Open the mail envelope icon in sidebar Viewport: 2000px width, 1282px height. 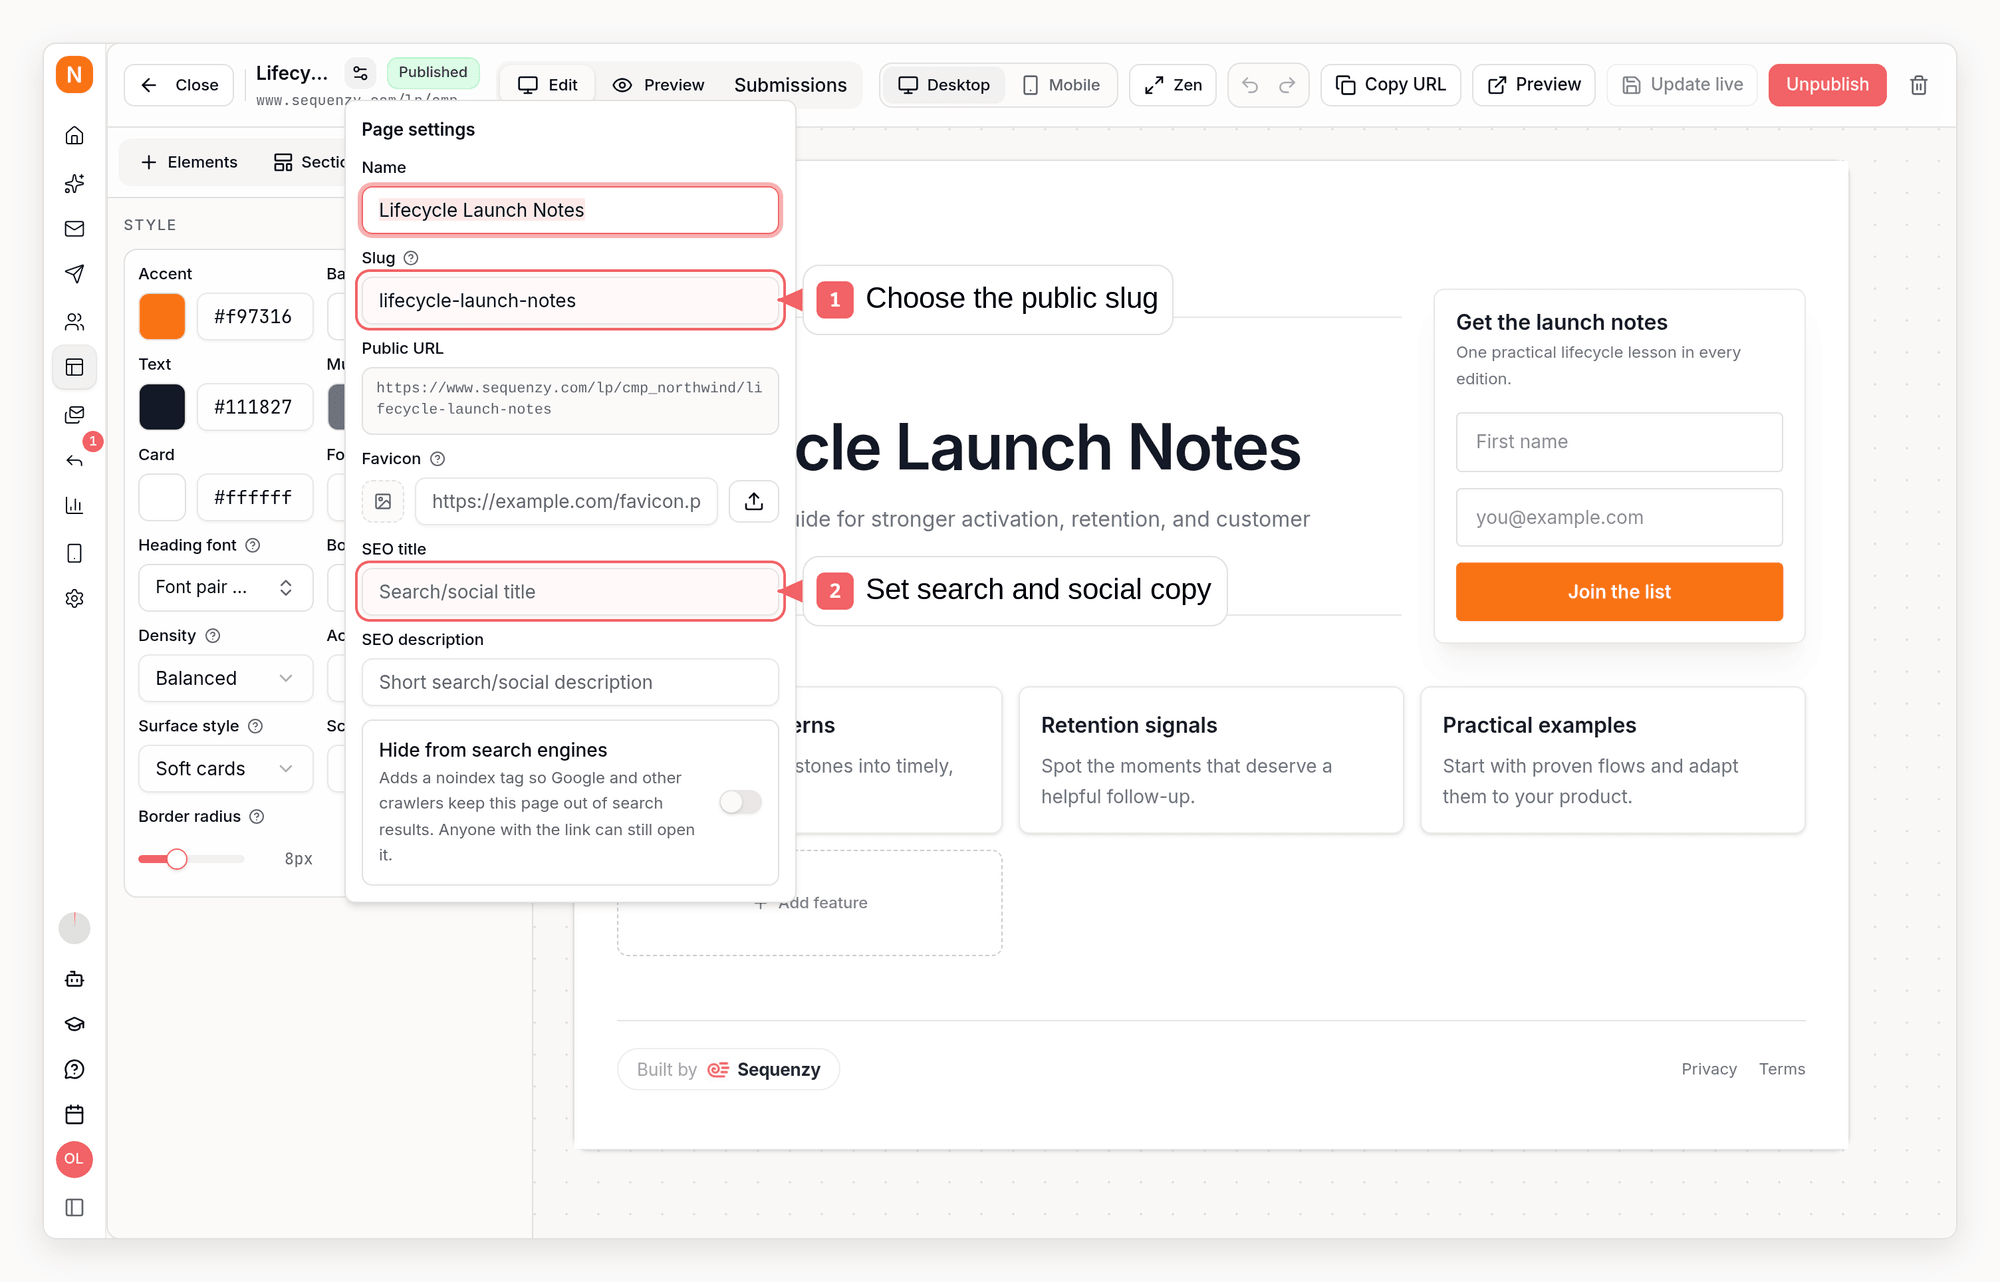[74, 229]
